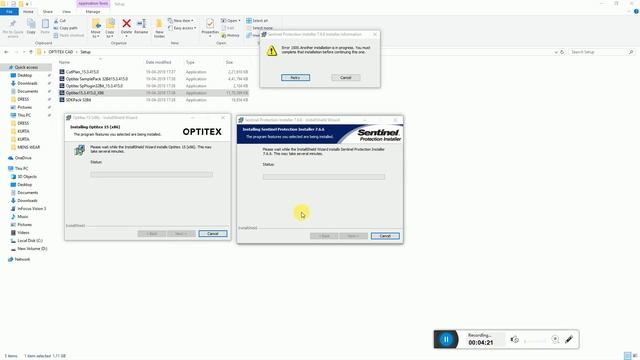The image size is (640, 360).
Task: Click the Sentinel installation progress bar
Action: [324, 177]
